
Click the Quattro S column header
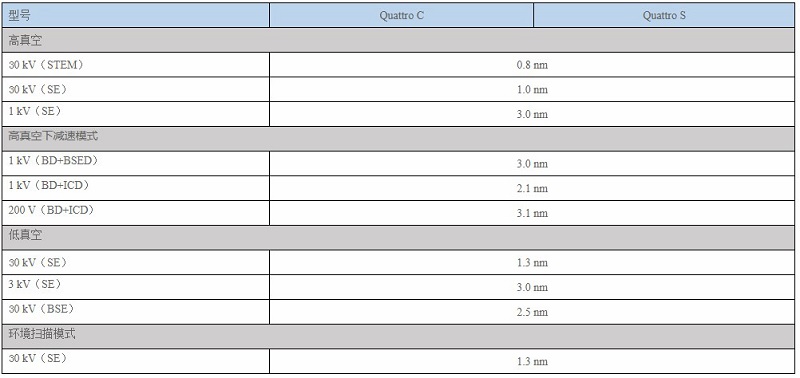coord(664,15)
